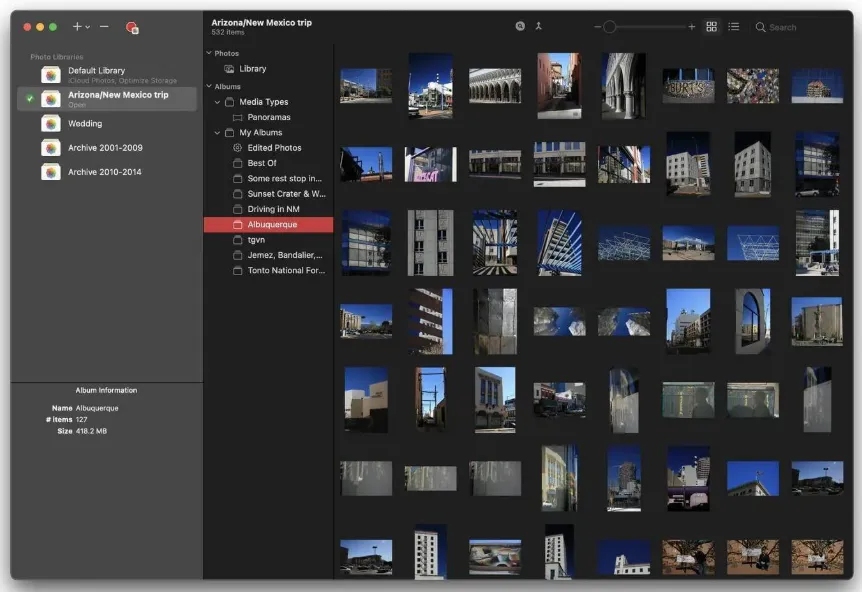Screen dimensions: 862x592
Task: Click the tgvn album icon
Action: coord(237,240)
